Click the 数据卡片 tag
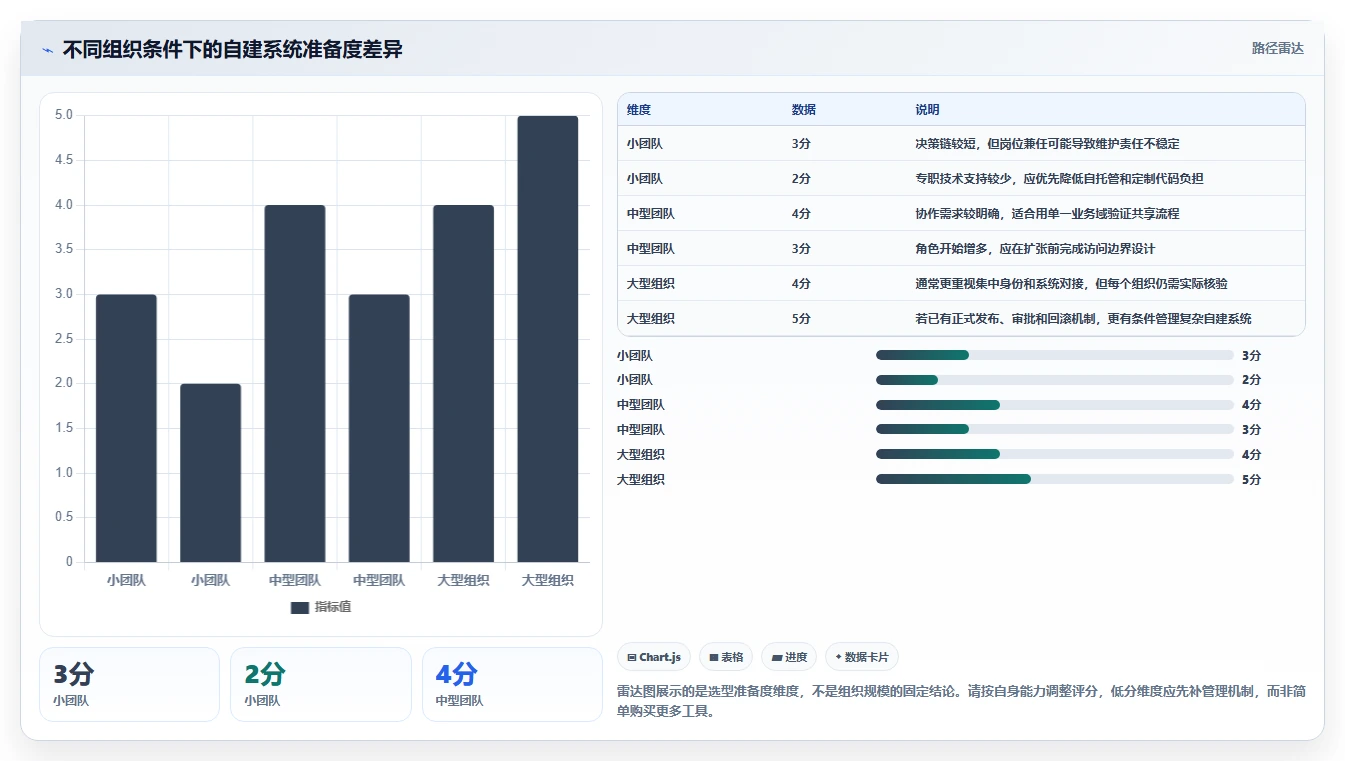The height and width of the screenshot is (761, 1345). [862, 657]
